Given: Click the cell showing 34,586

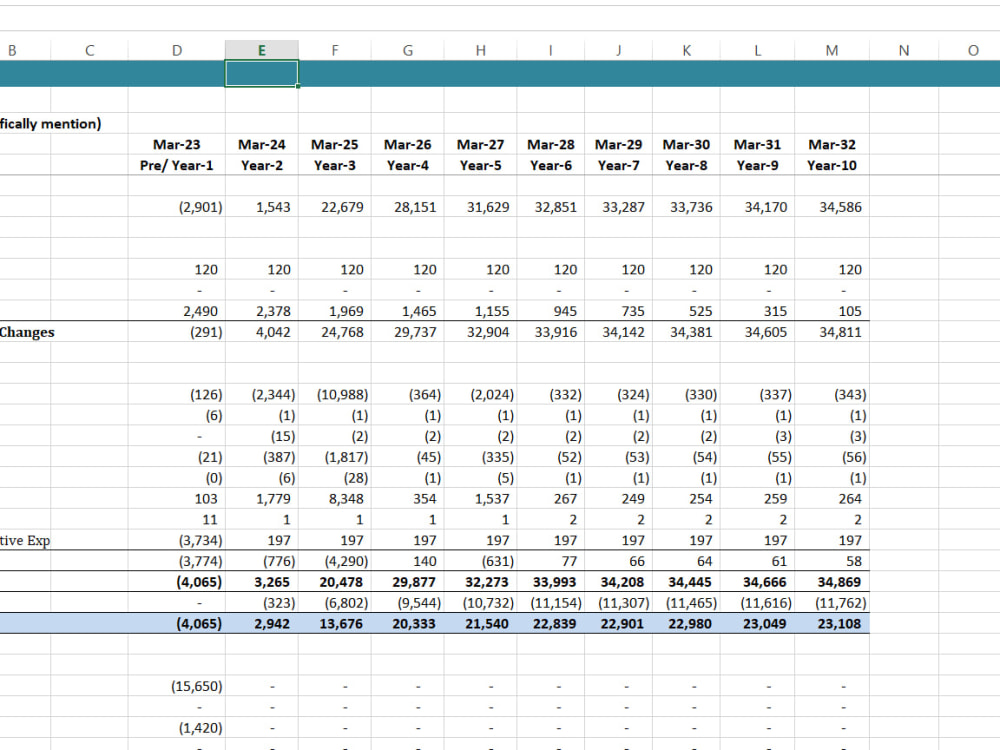Looking at the screenshot, I should coord(832,207).
